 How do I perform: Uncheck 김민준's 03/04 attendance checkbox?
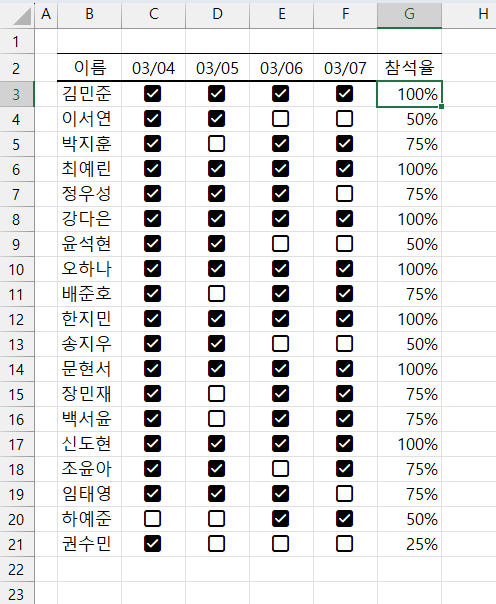(152, 94)
